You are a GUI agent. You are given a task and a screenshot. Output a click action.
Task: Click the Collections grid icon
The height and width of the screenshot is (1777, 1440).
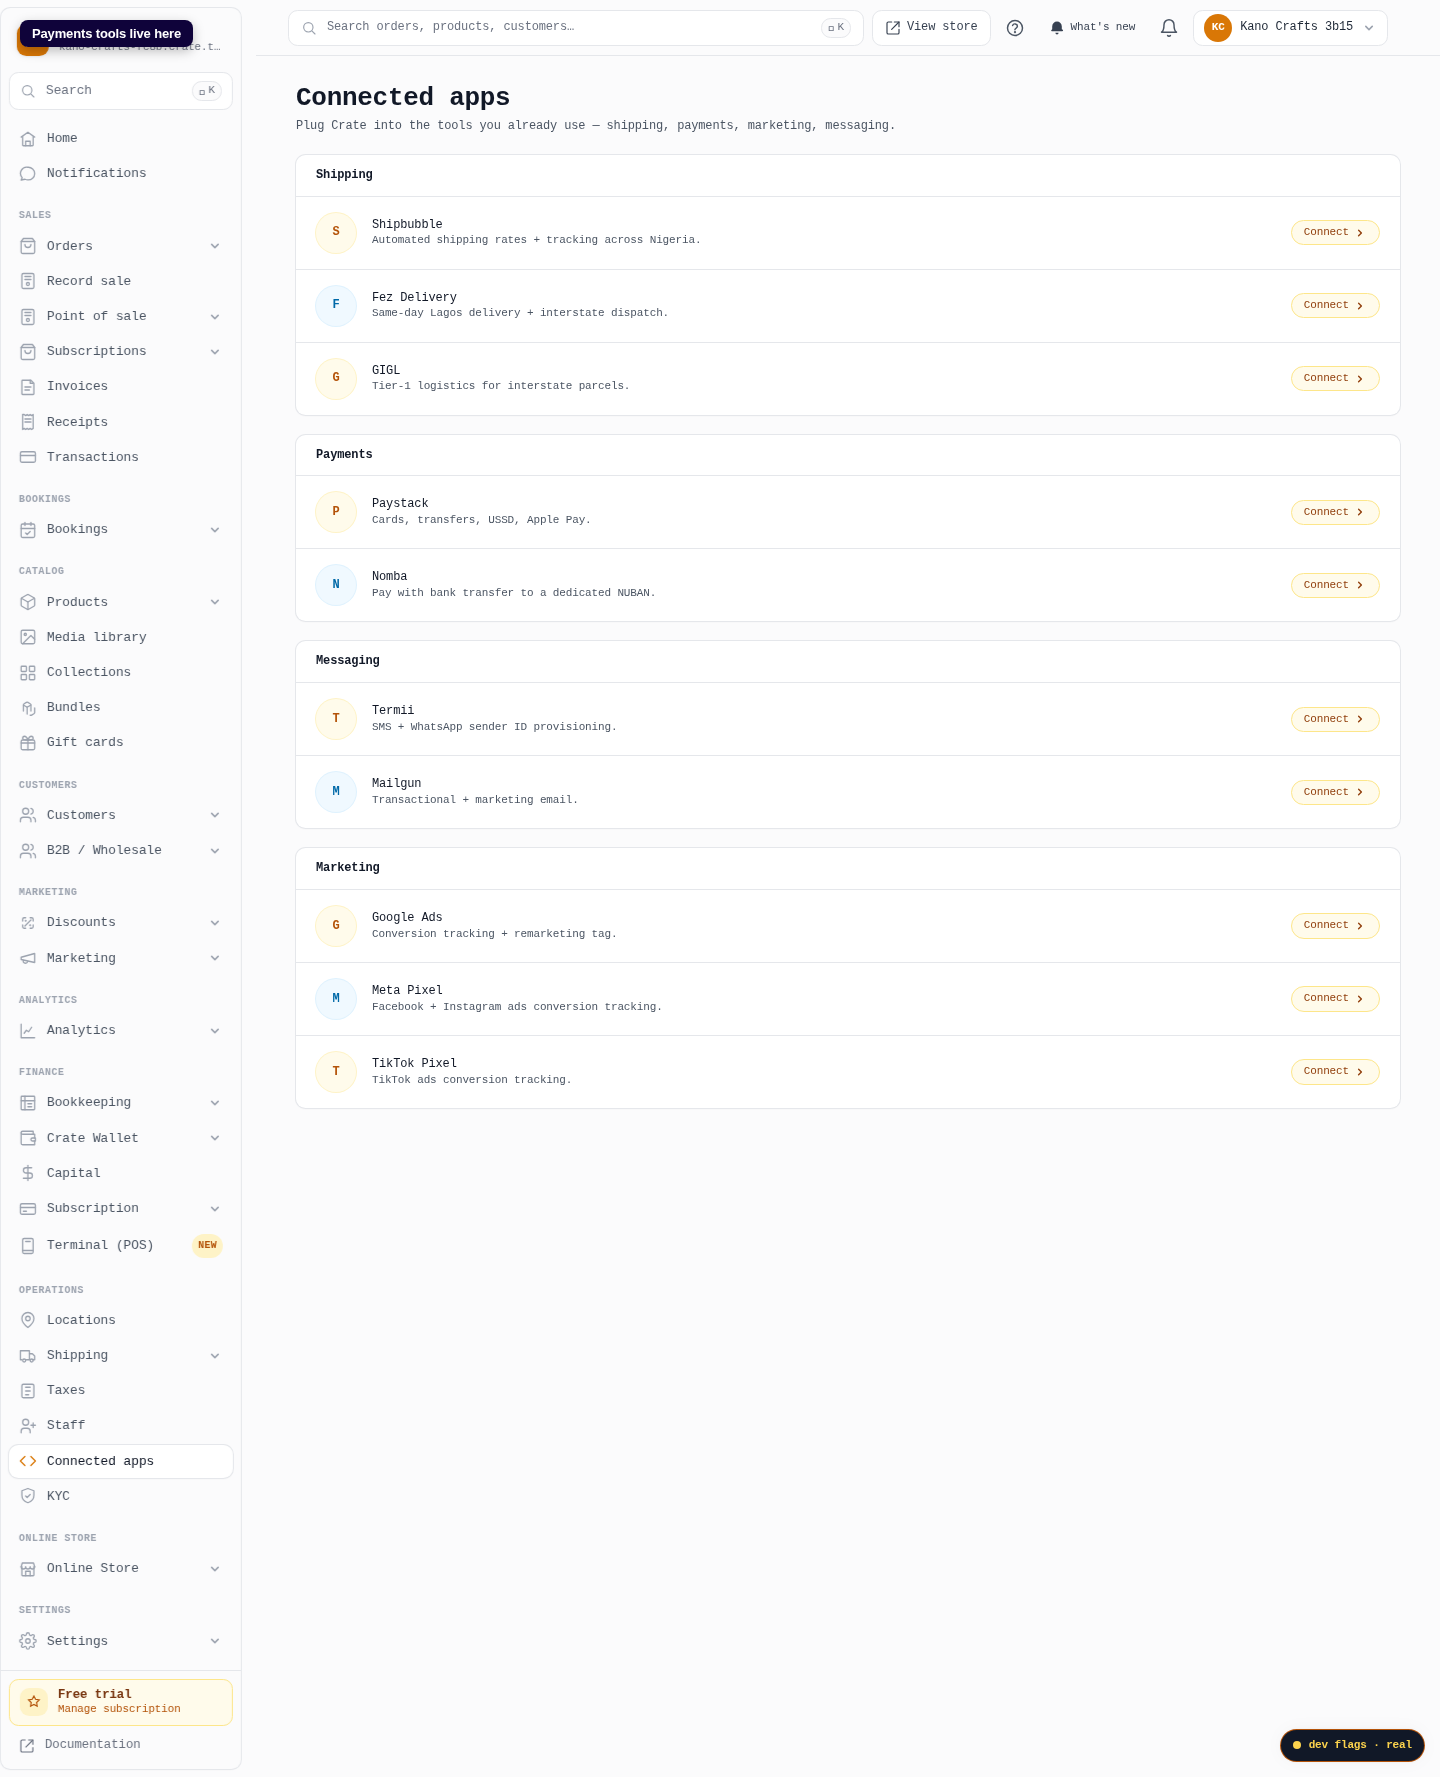(x=28, y=673)
